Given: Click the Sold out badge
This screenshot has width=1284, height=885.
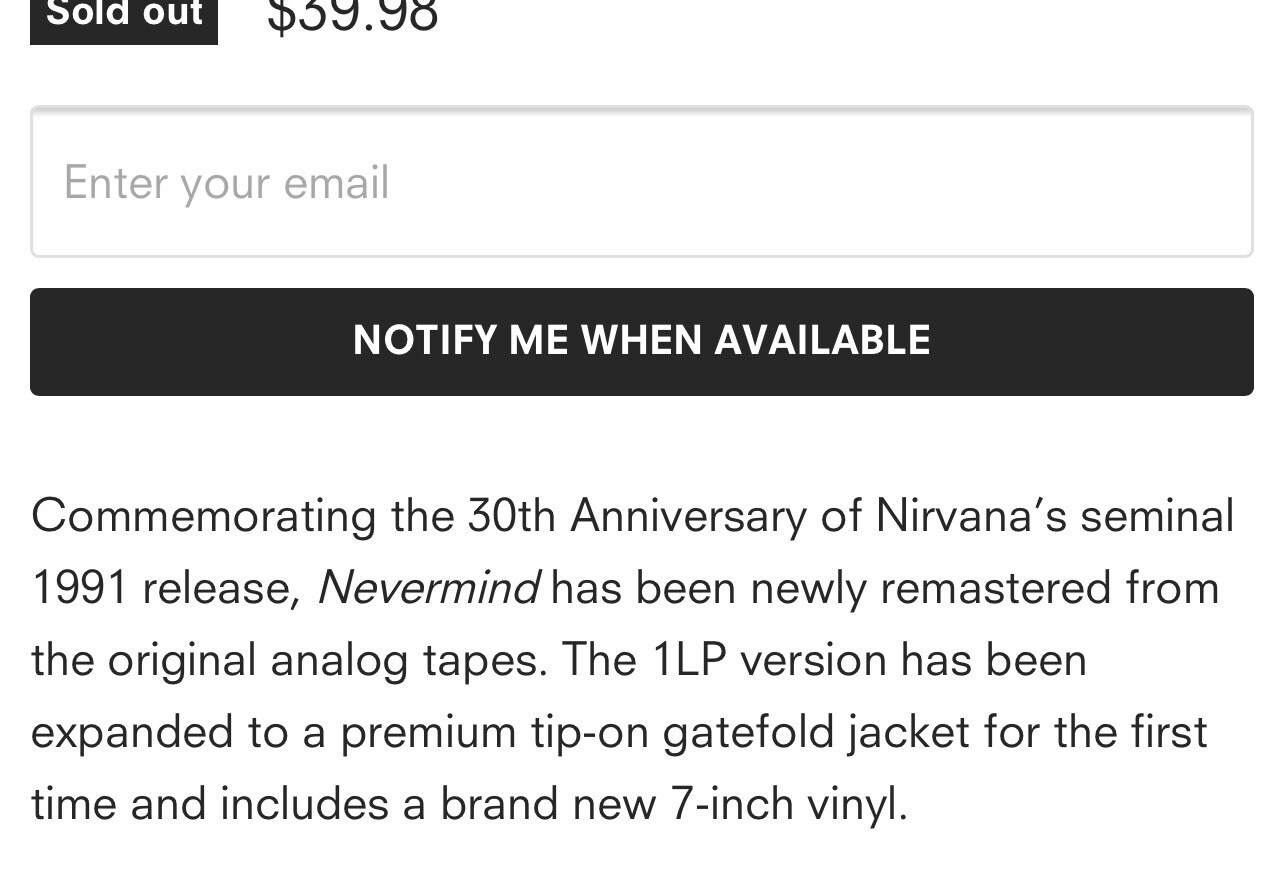Looking at the screenshot, I should (x=124, y=15).
